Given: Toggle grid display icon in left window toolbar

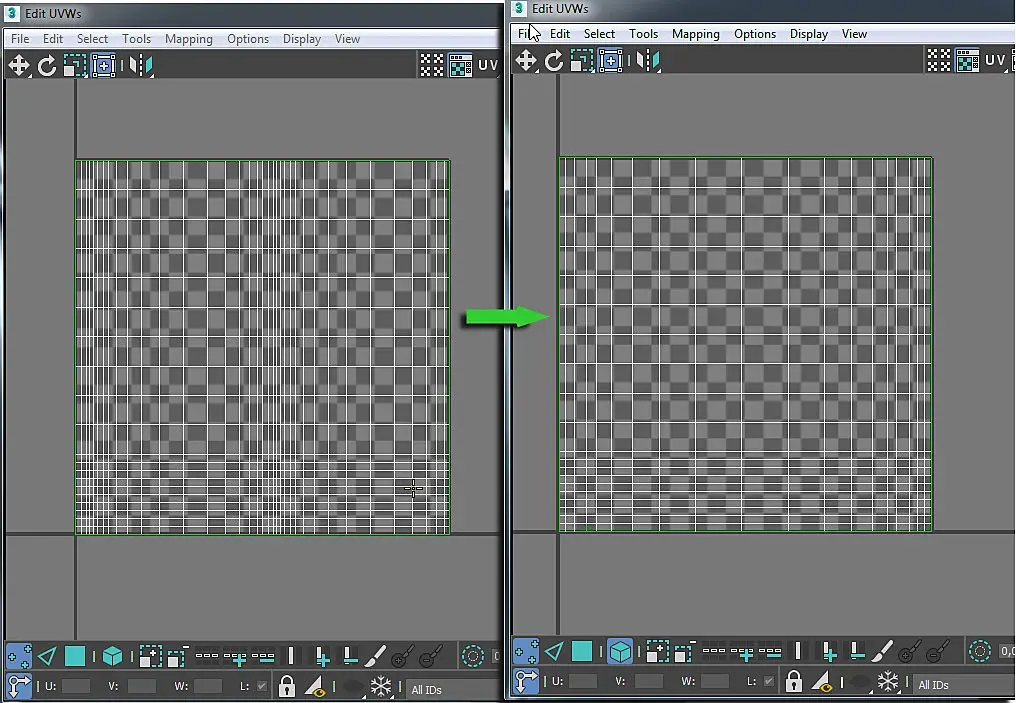Looking at the screenshot, I should tap(432, 65).
